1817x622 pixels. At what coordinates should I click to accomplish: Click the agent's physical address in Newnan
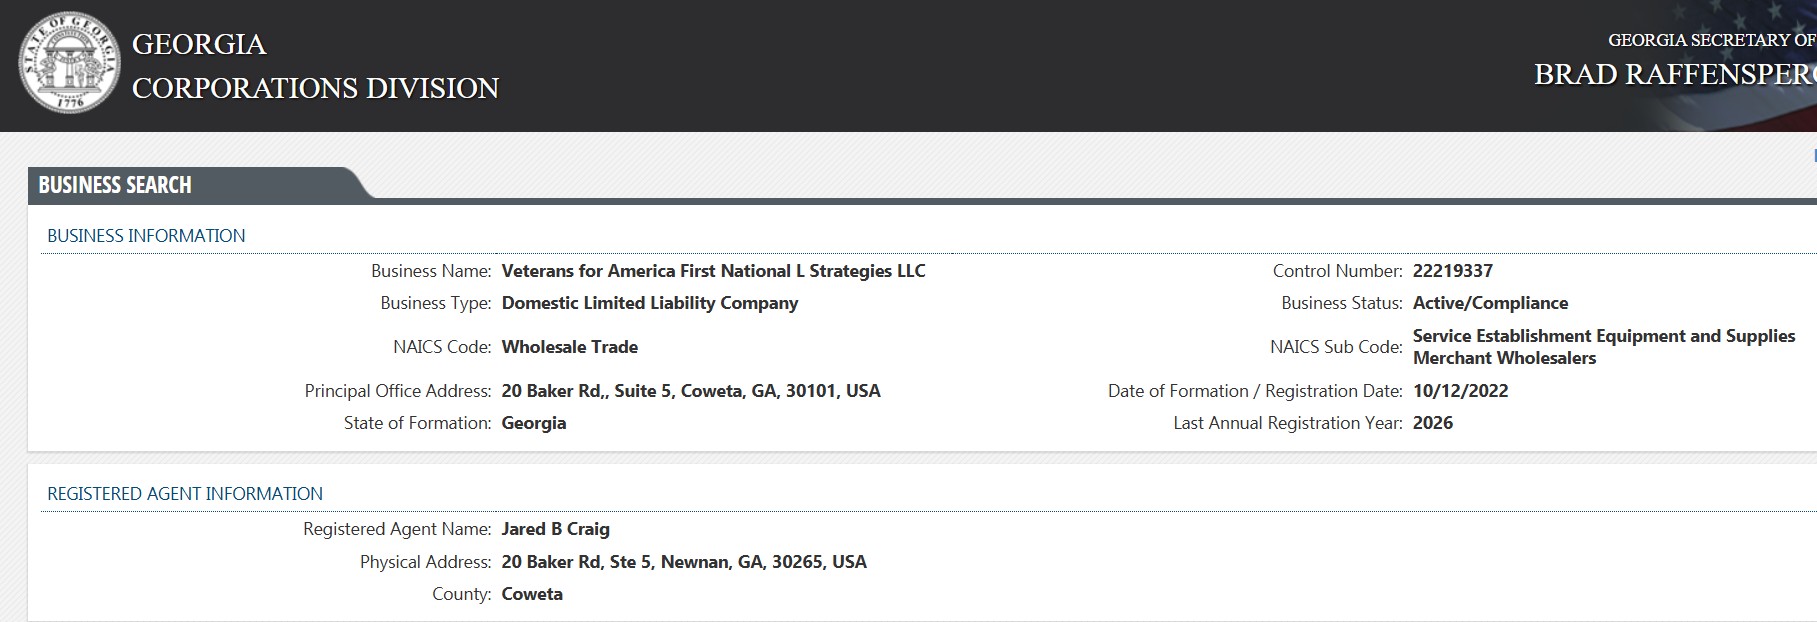tap(683, 562)
